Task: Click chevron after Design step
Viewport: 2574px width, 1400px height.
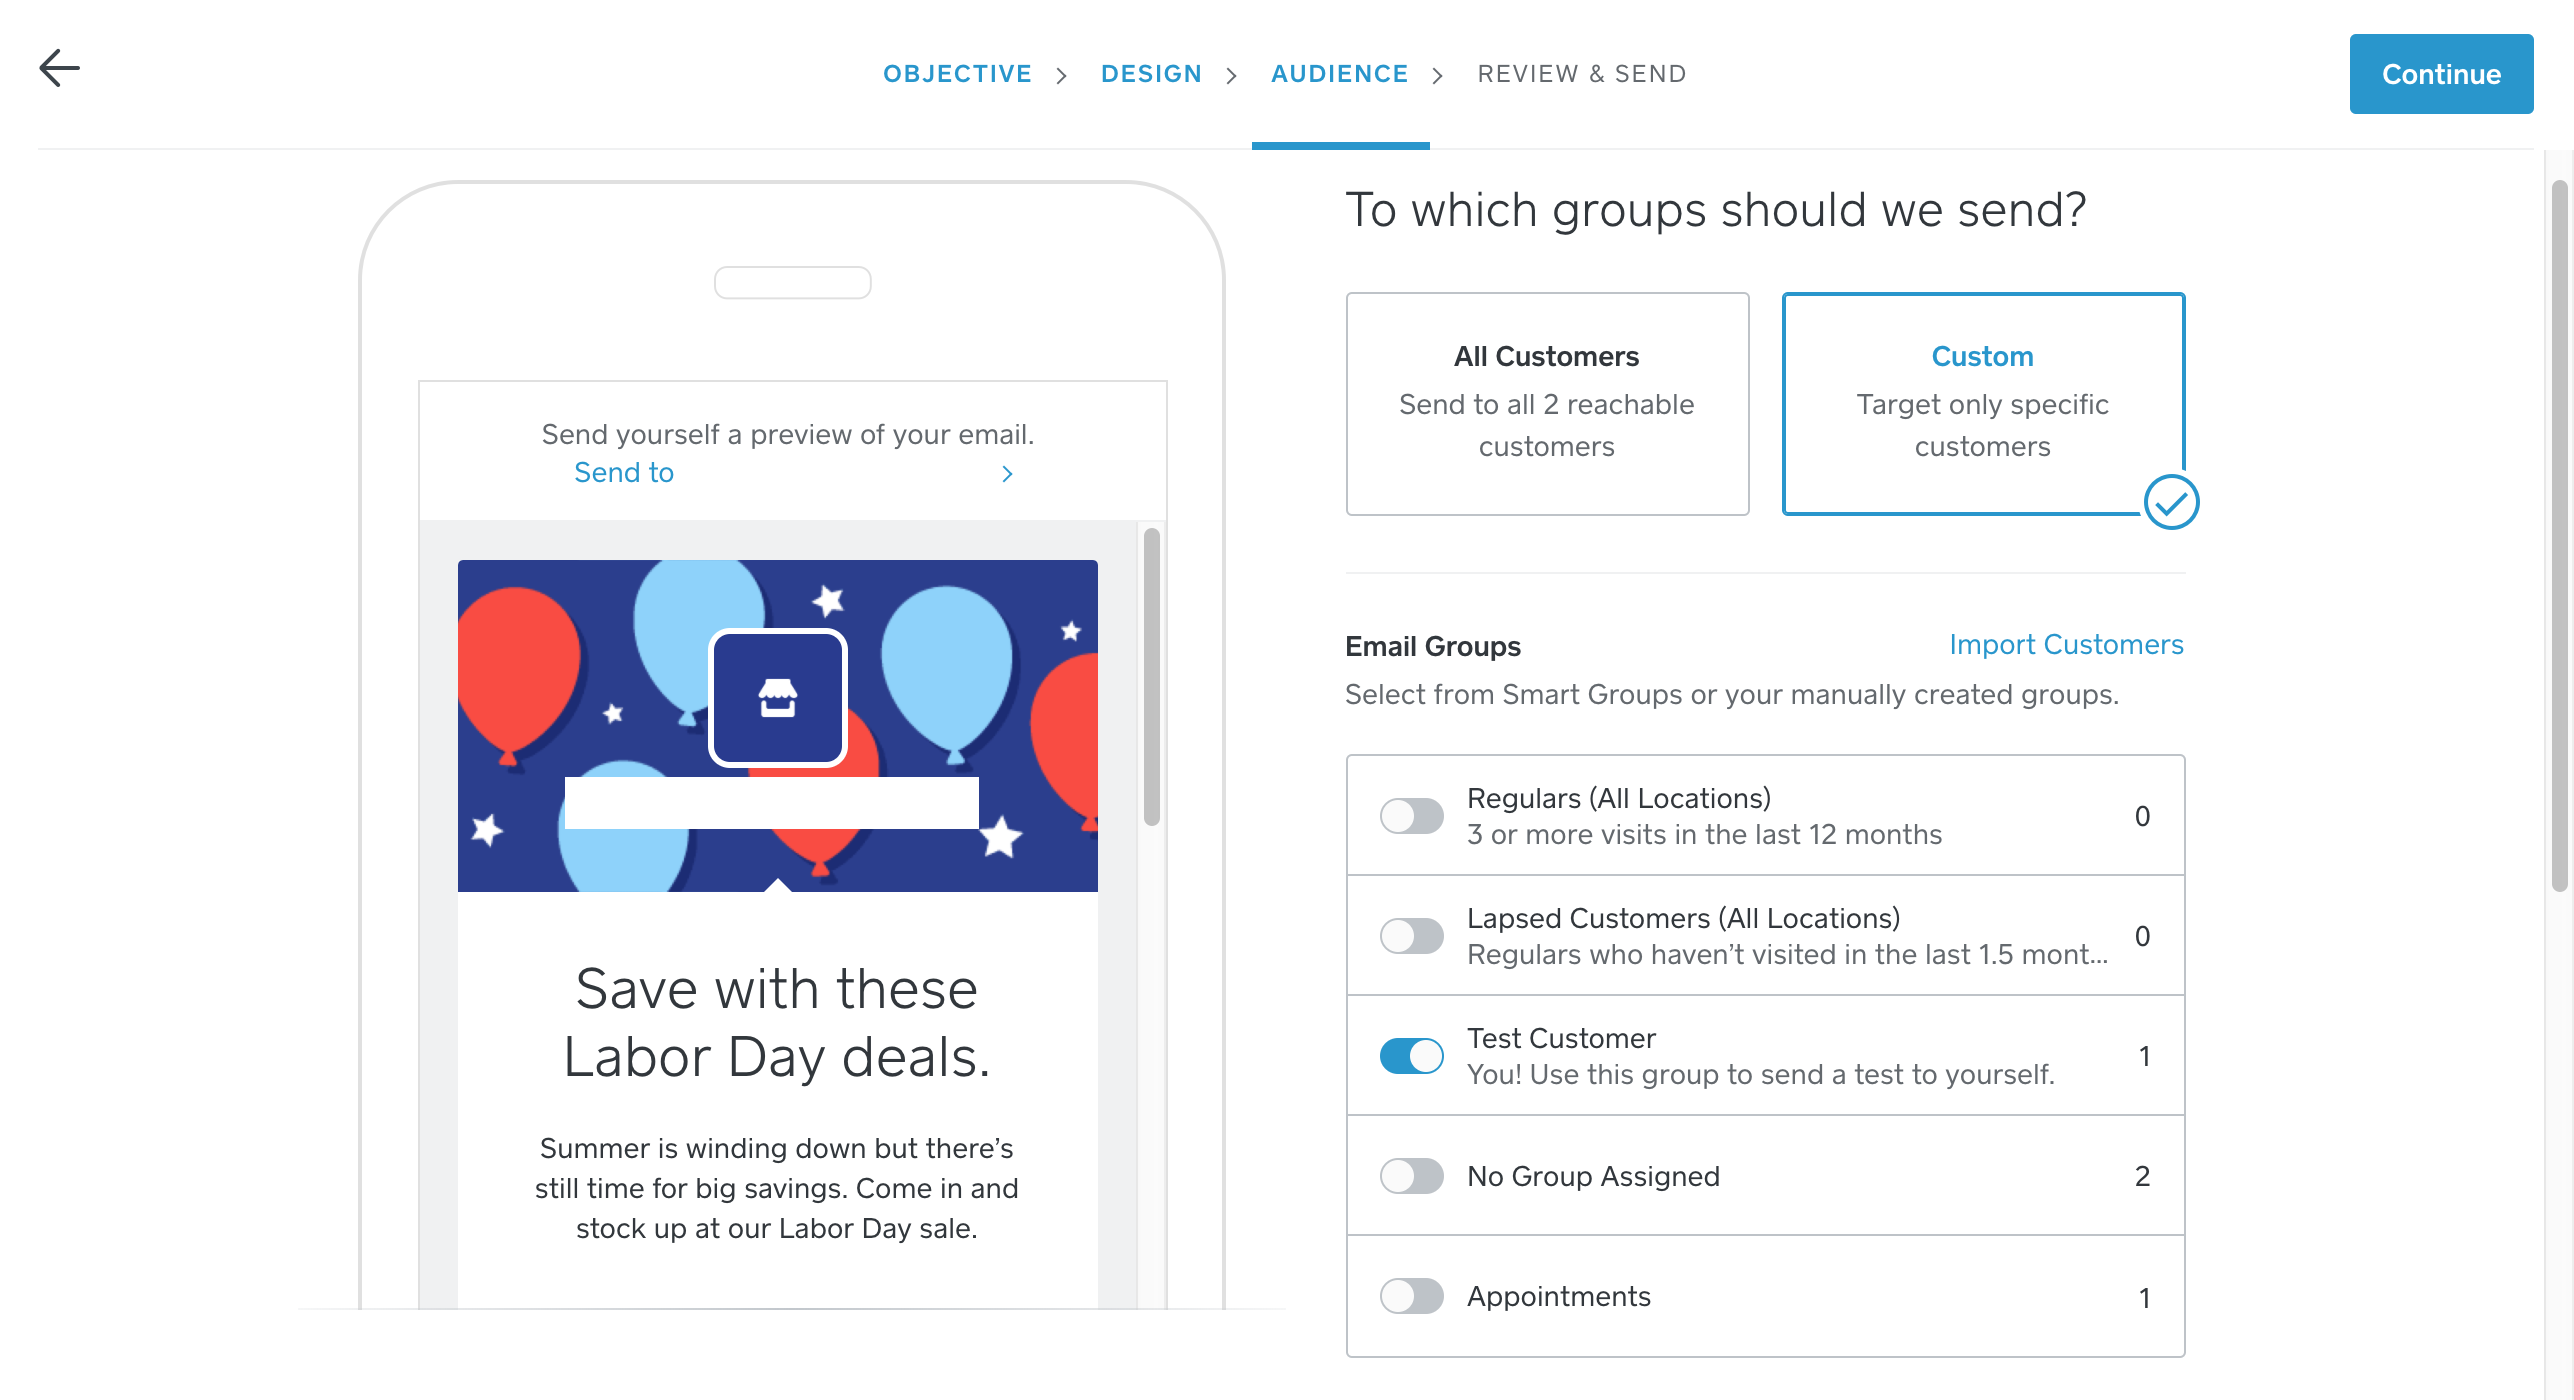Action: point(1232,76)
